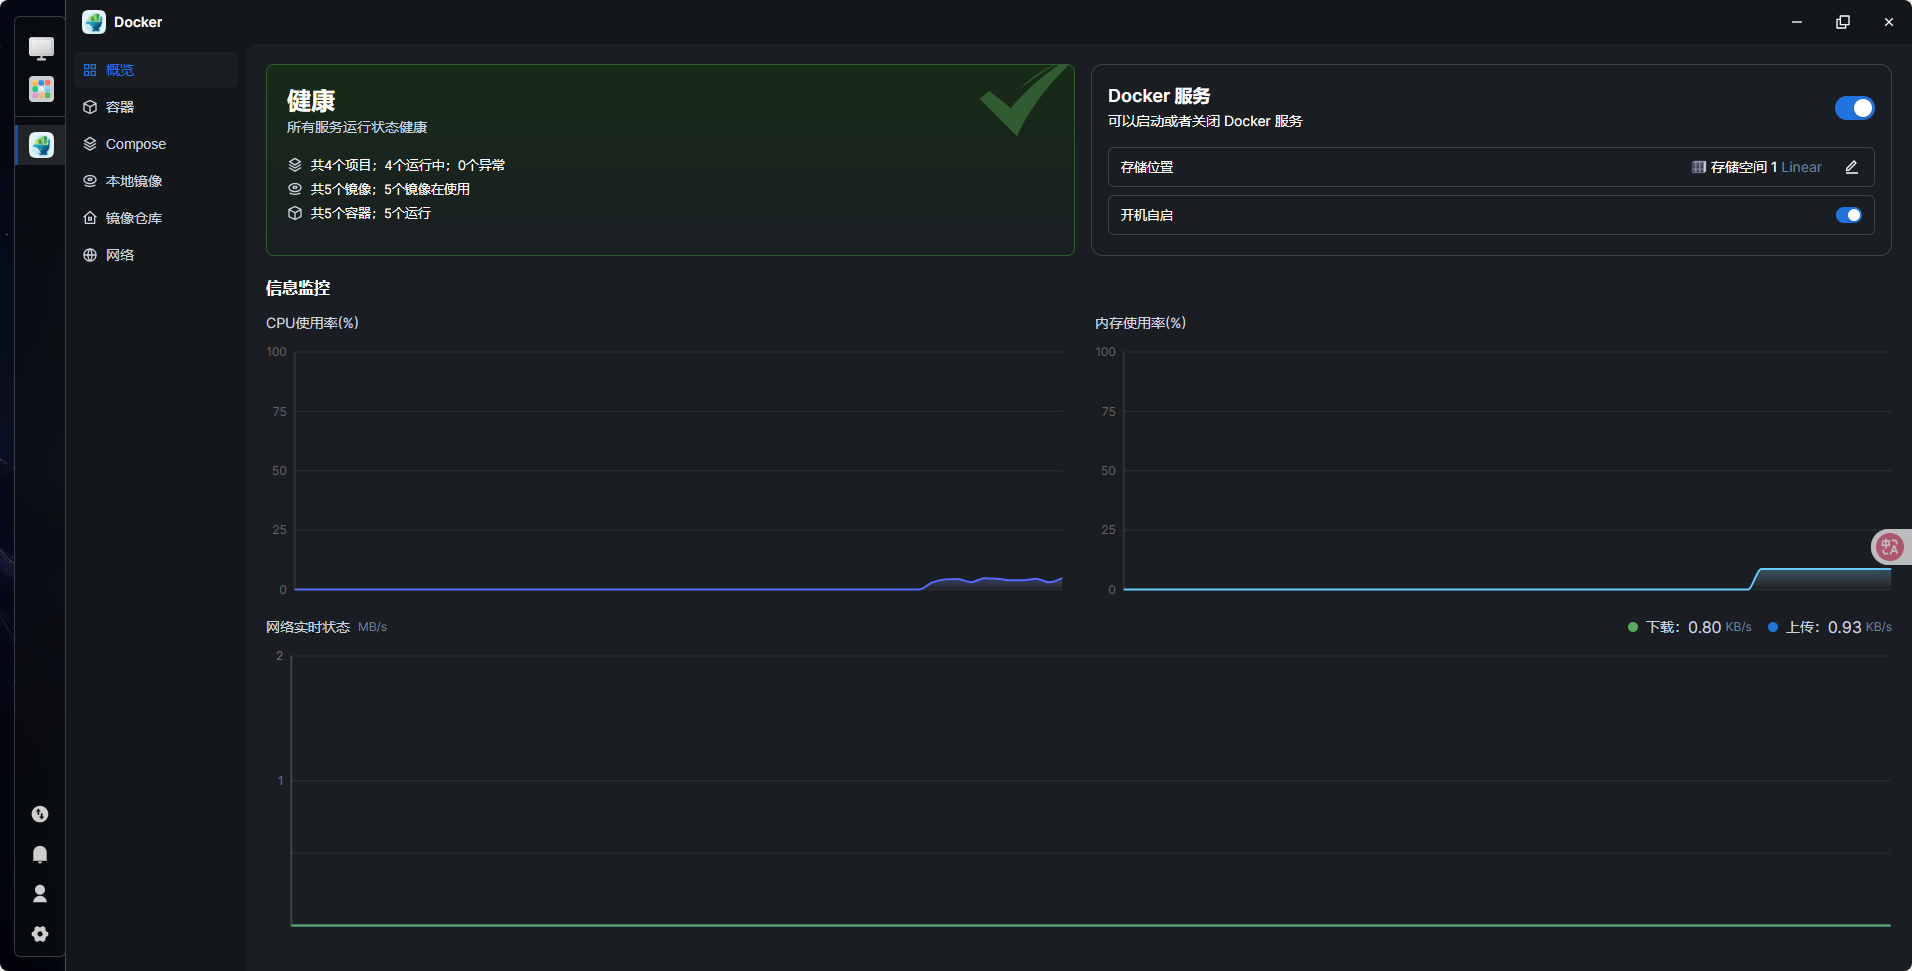
Task: Click the edit pencil for storage location
Action: click(x=1851, y=167)
